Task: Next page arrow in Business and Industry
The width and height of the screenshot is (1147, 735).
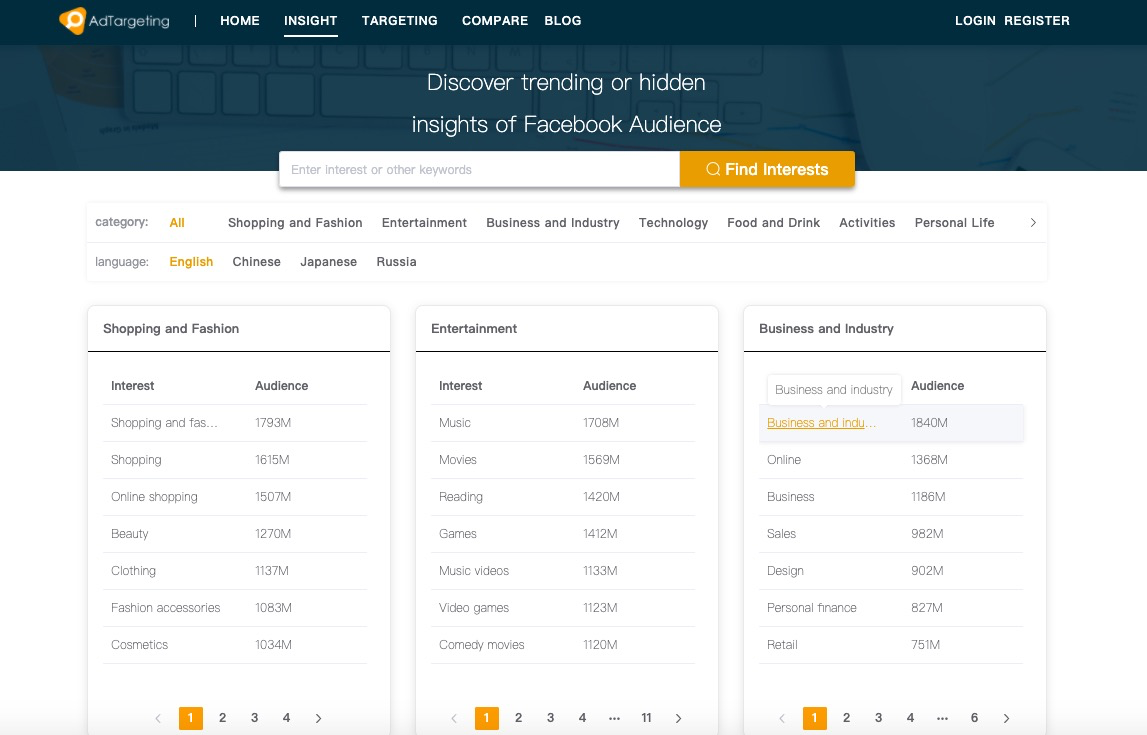Action: click(1007, 718)
